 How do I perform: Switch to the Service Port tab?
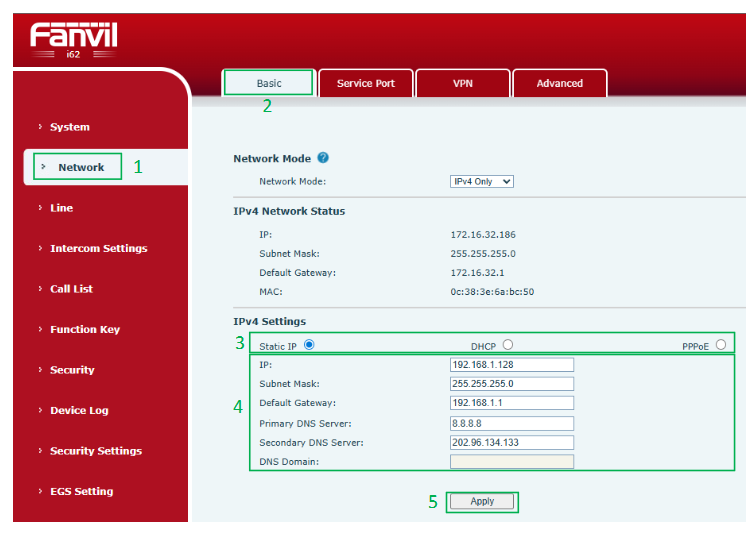[365, 83]
